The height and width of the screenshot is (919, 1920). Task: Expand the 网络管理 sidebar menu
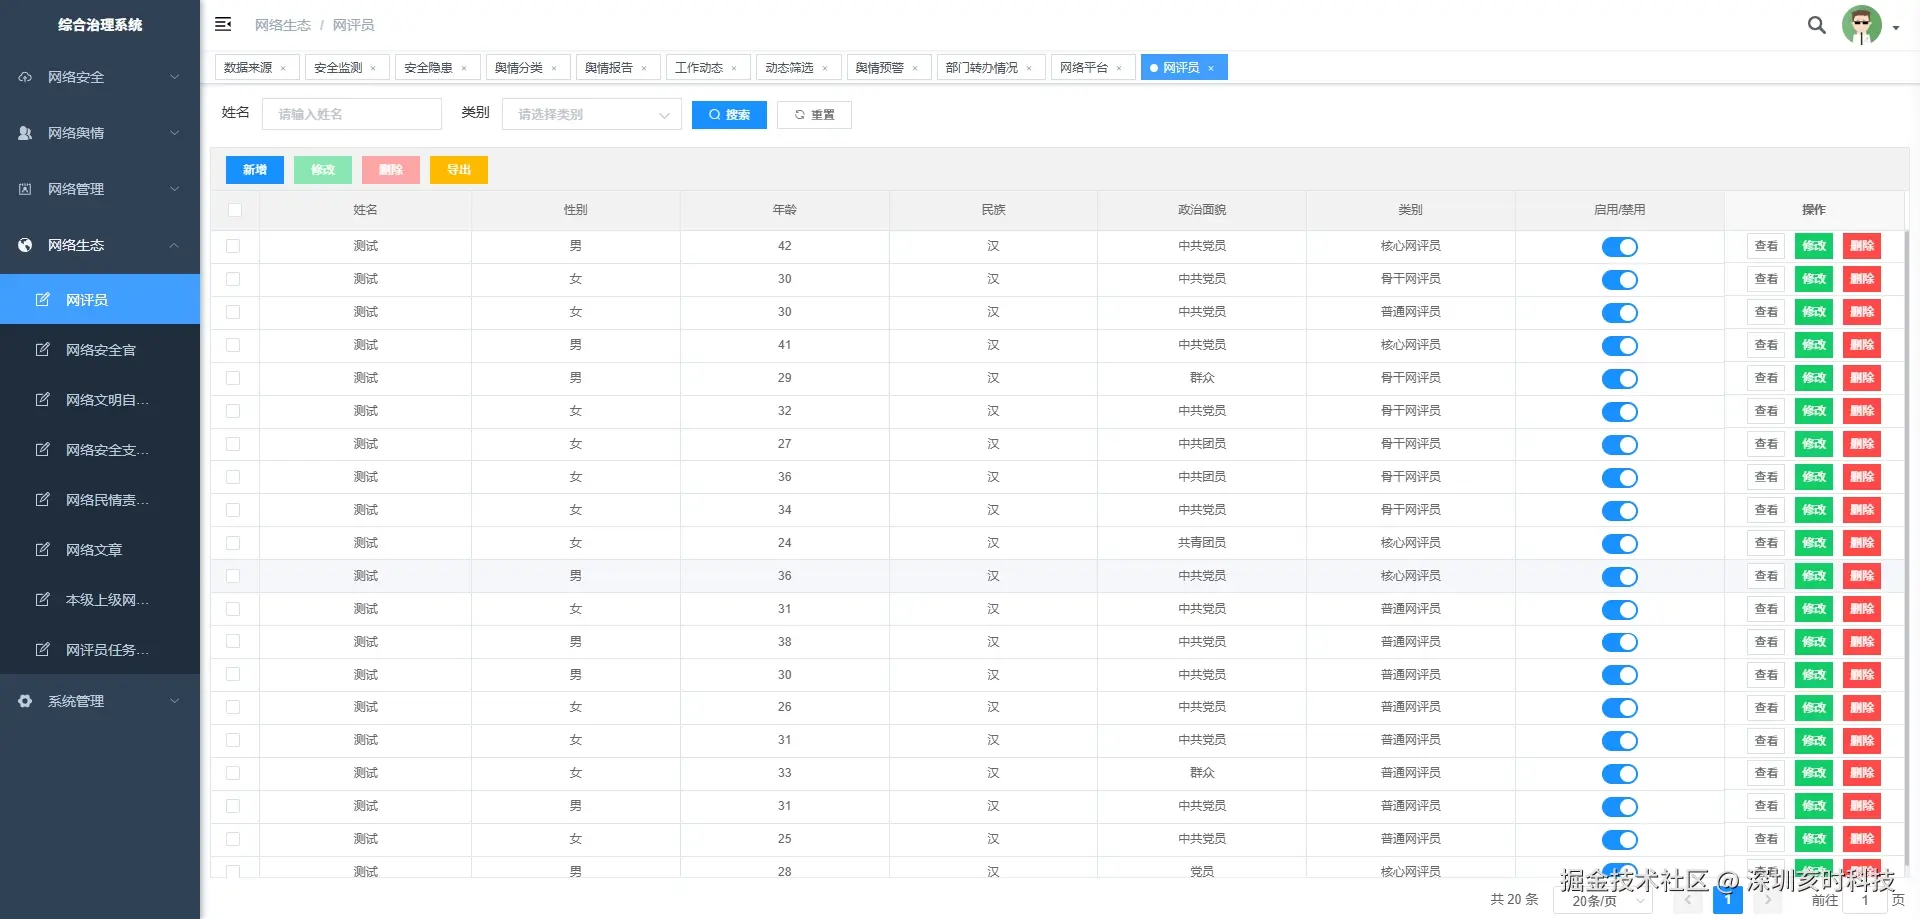100,189
